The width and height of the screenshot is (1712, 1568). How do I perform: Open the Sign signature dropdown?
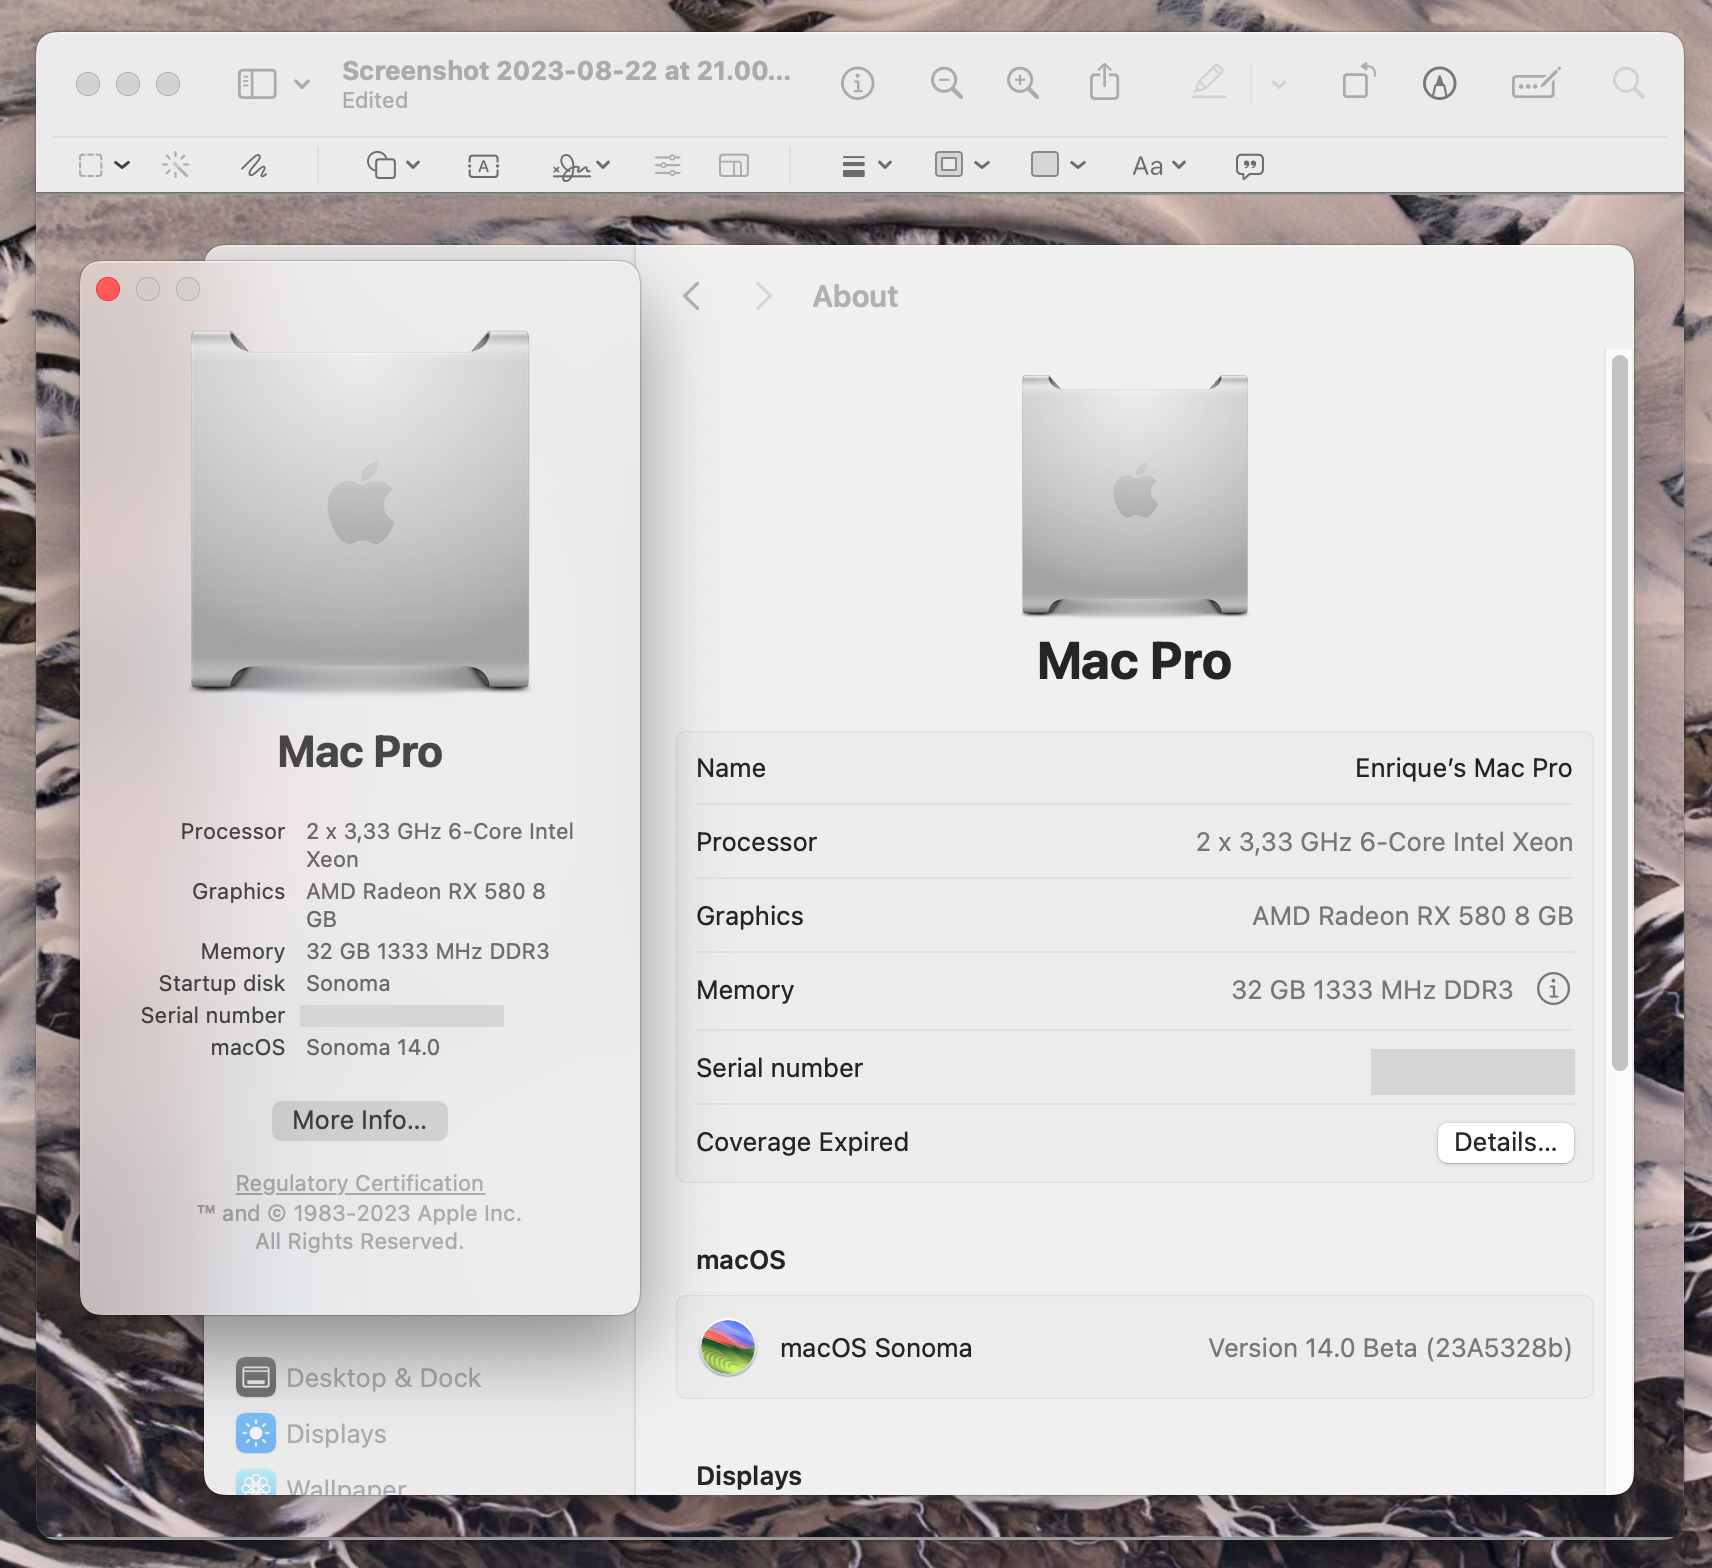[581, 166]
